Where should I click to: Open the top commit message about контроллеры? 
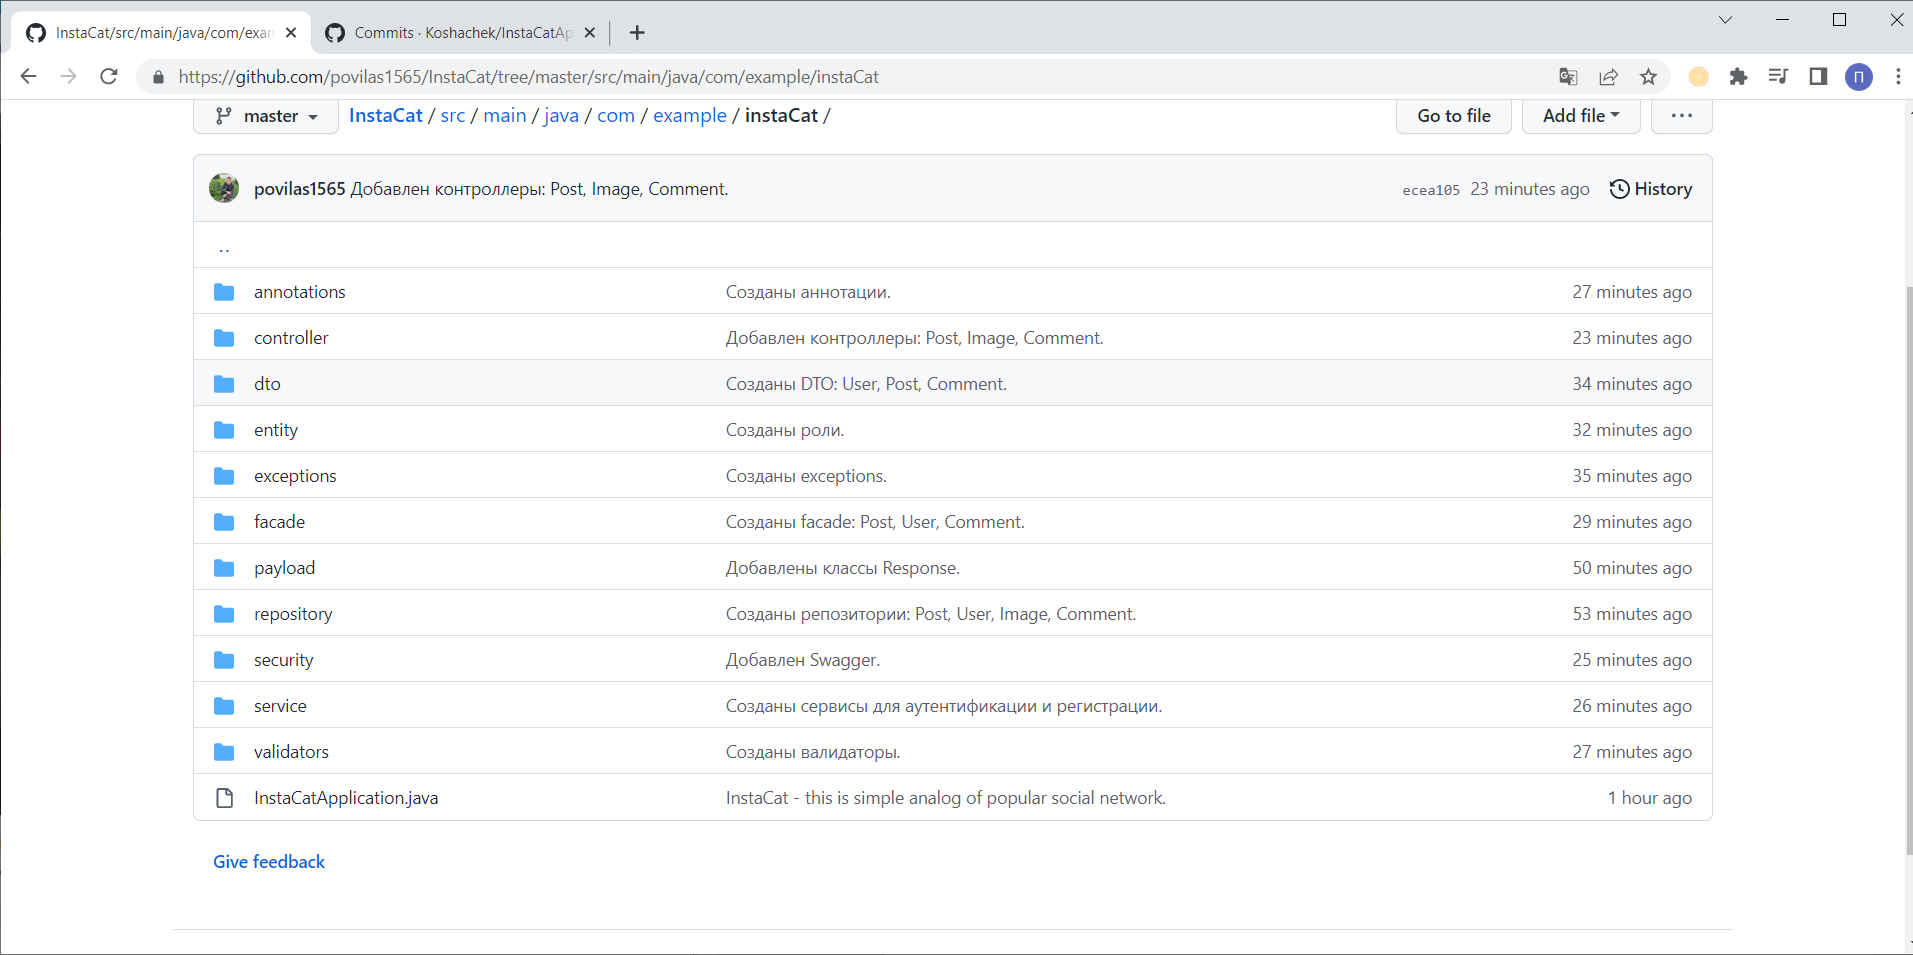[x=539, y=189]
